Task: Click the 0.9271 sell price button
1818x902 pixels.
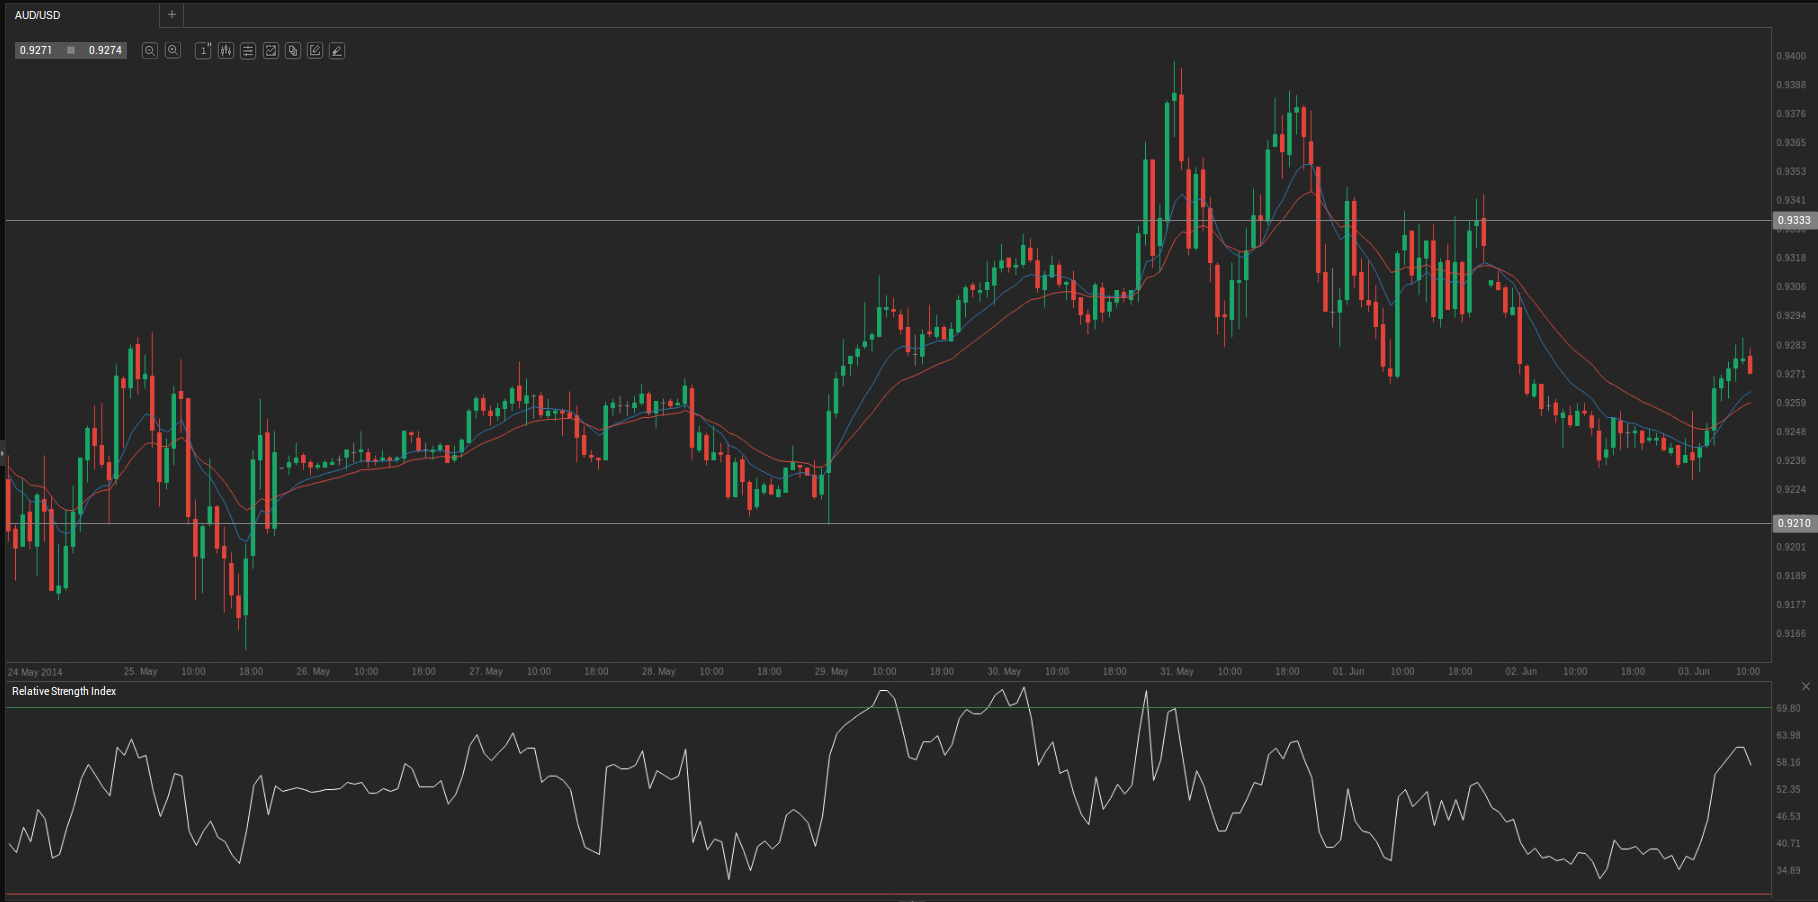Action: pyautogui.click(x=37, y=50)
